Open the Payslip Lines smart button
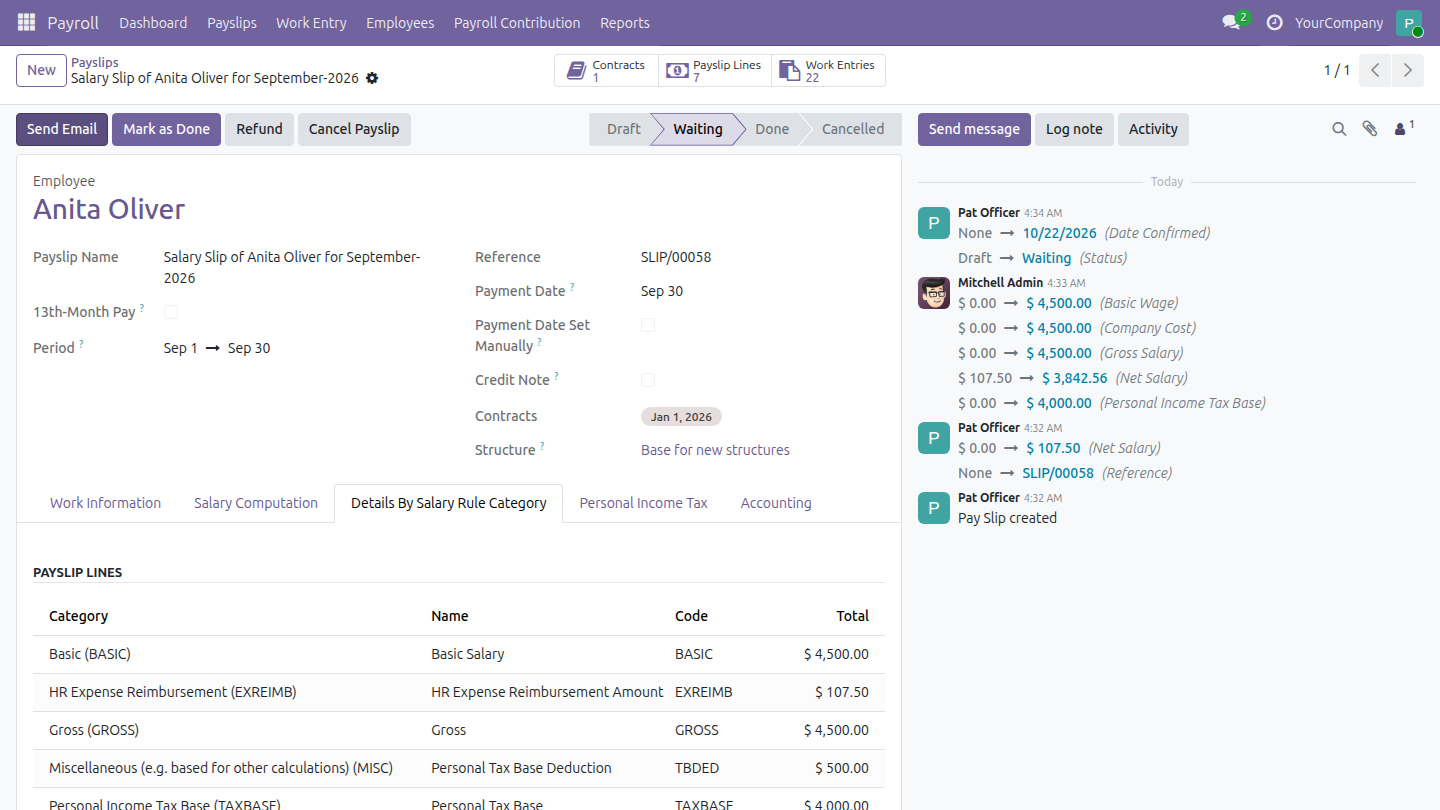Screen dimensions: 1440x810 pos(715,71)
